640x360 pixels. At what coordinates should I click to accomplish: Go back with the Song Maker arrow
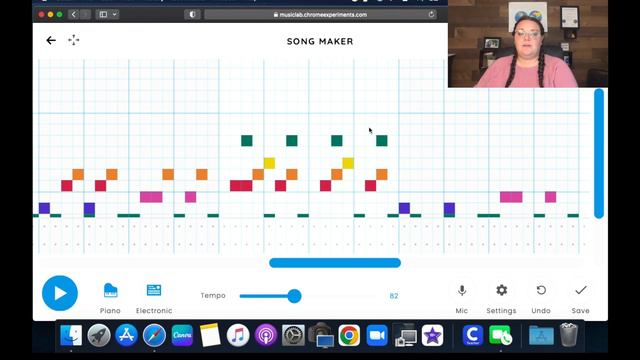point(51,40)
